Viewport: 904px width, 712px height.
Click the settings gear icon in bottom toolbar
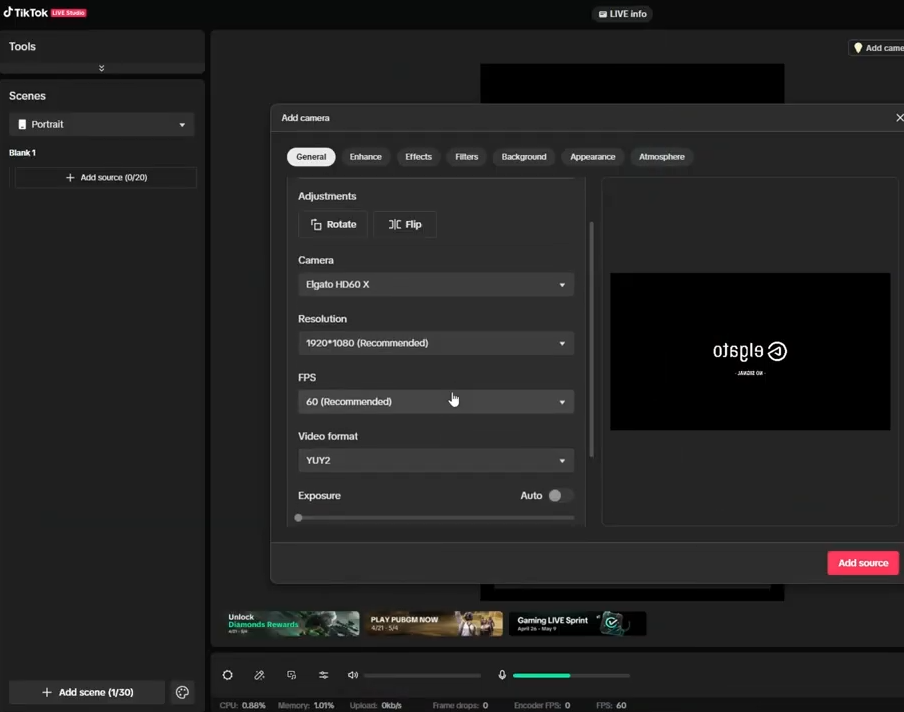click(228, 675)
